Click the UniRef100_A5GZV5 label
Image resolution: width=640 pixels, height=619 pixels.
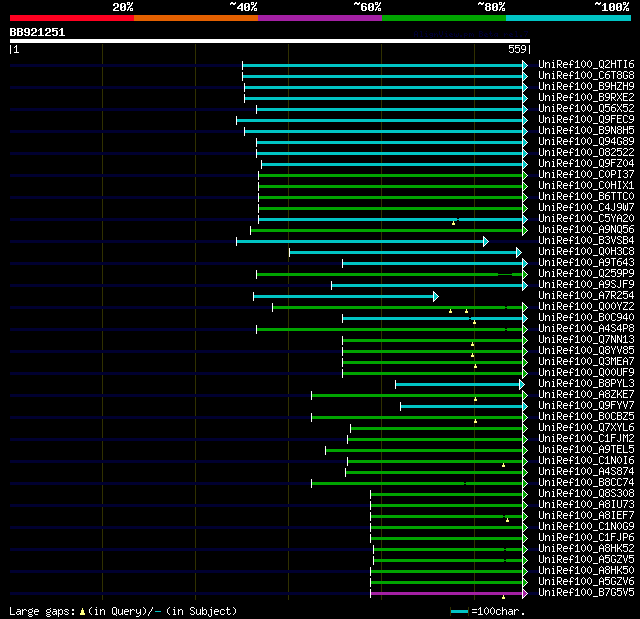586,560
